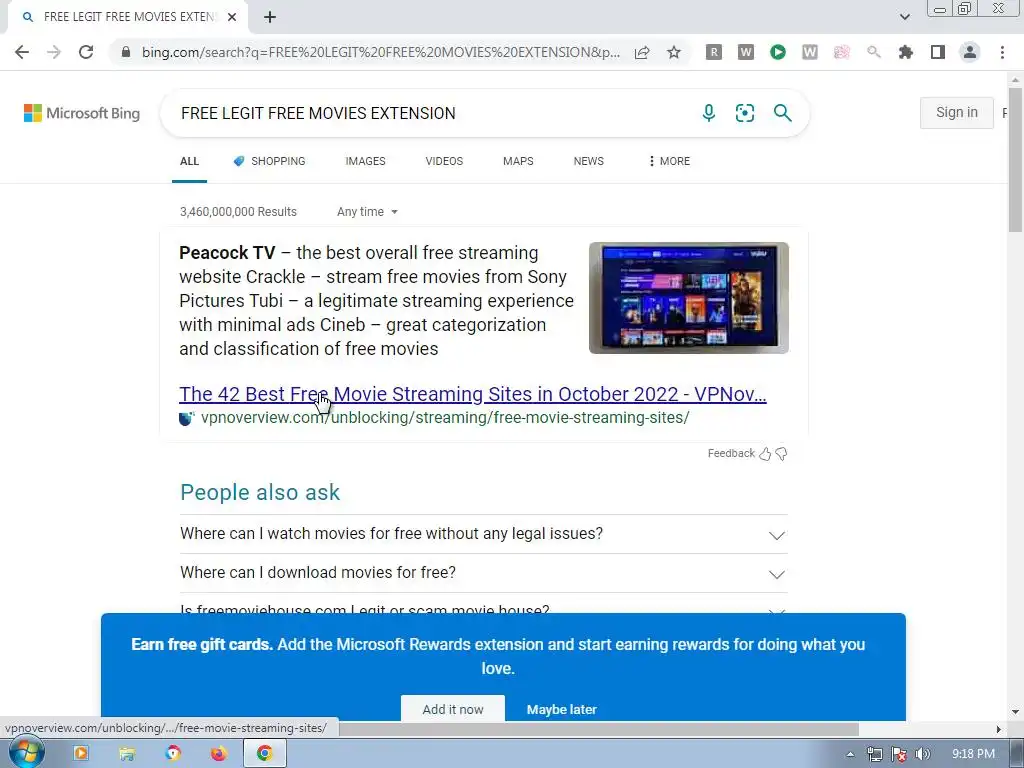This screenshot has width=1024, height=768.
Task: Expand 'Where can I download movies for free?'
Action: [x=483, y=573]
